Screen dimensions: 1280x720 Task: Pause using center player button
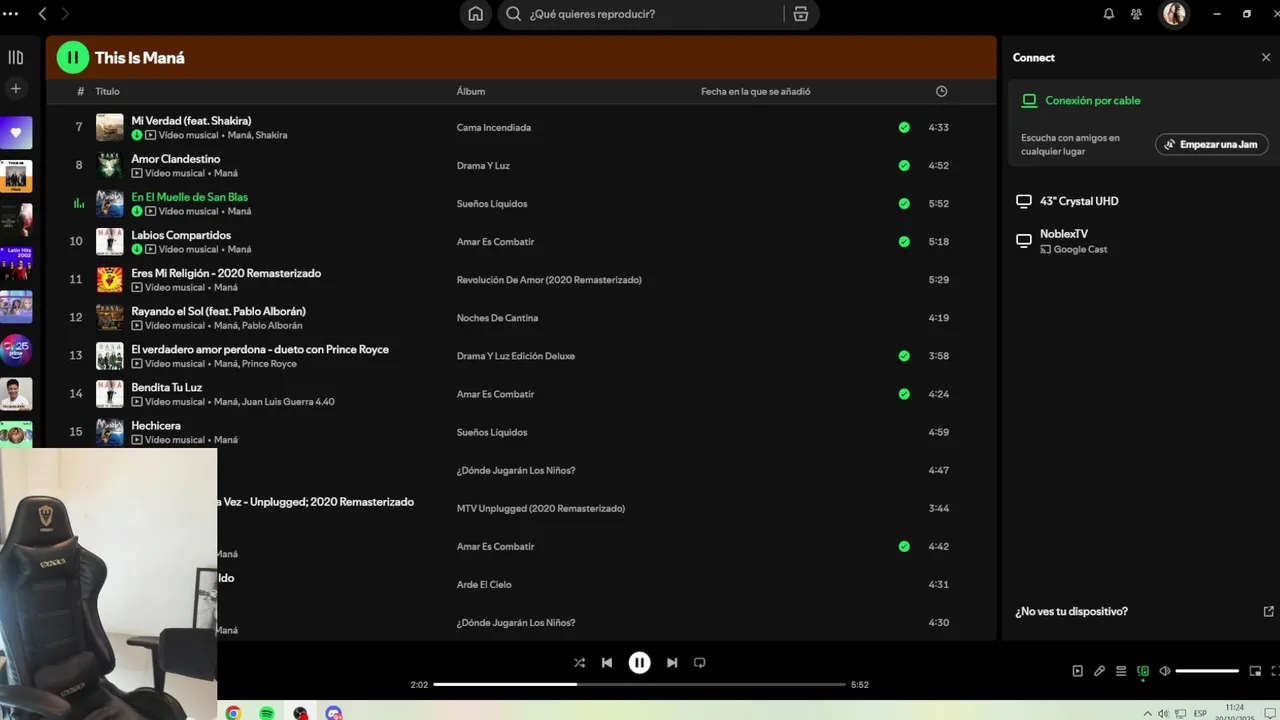click(x=639, y=663)
